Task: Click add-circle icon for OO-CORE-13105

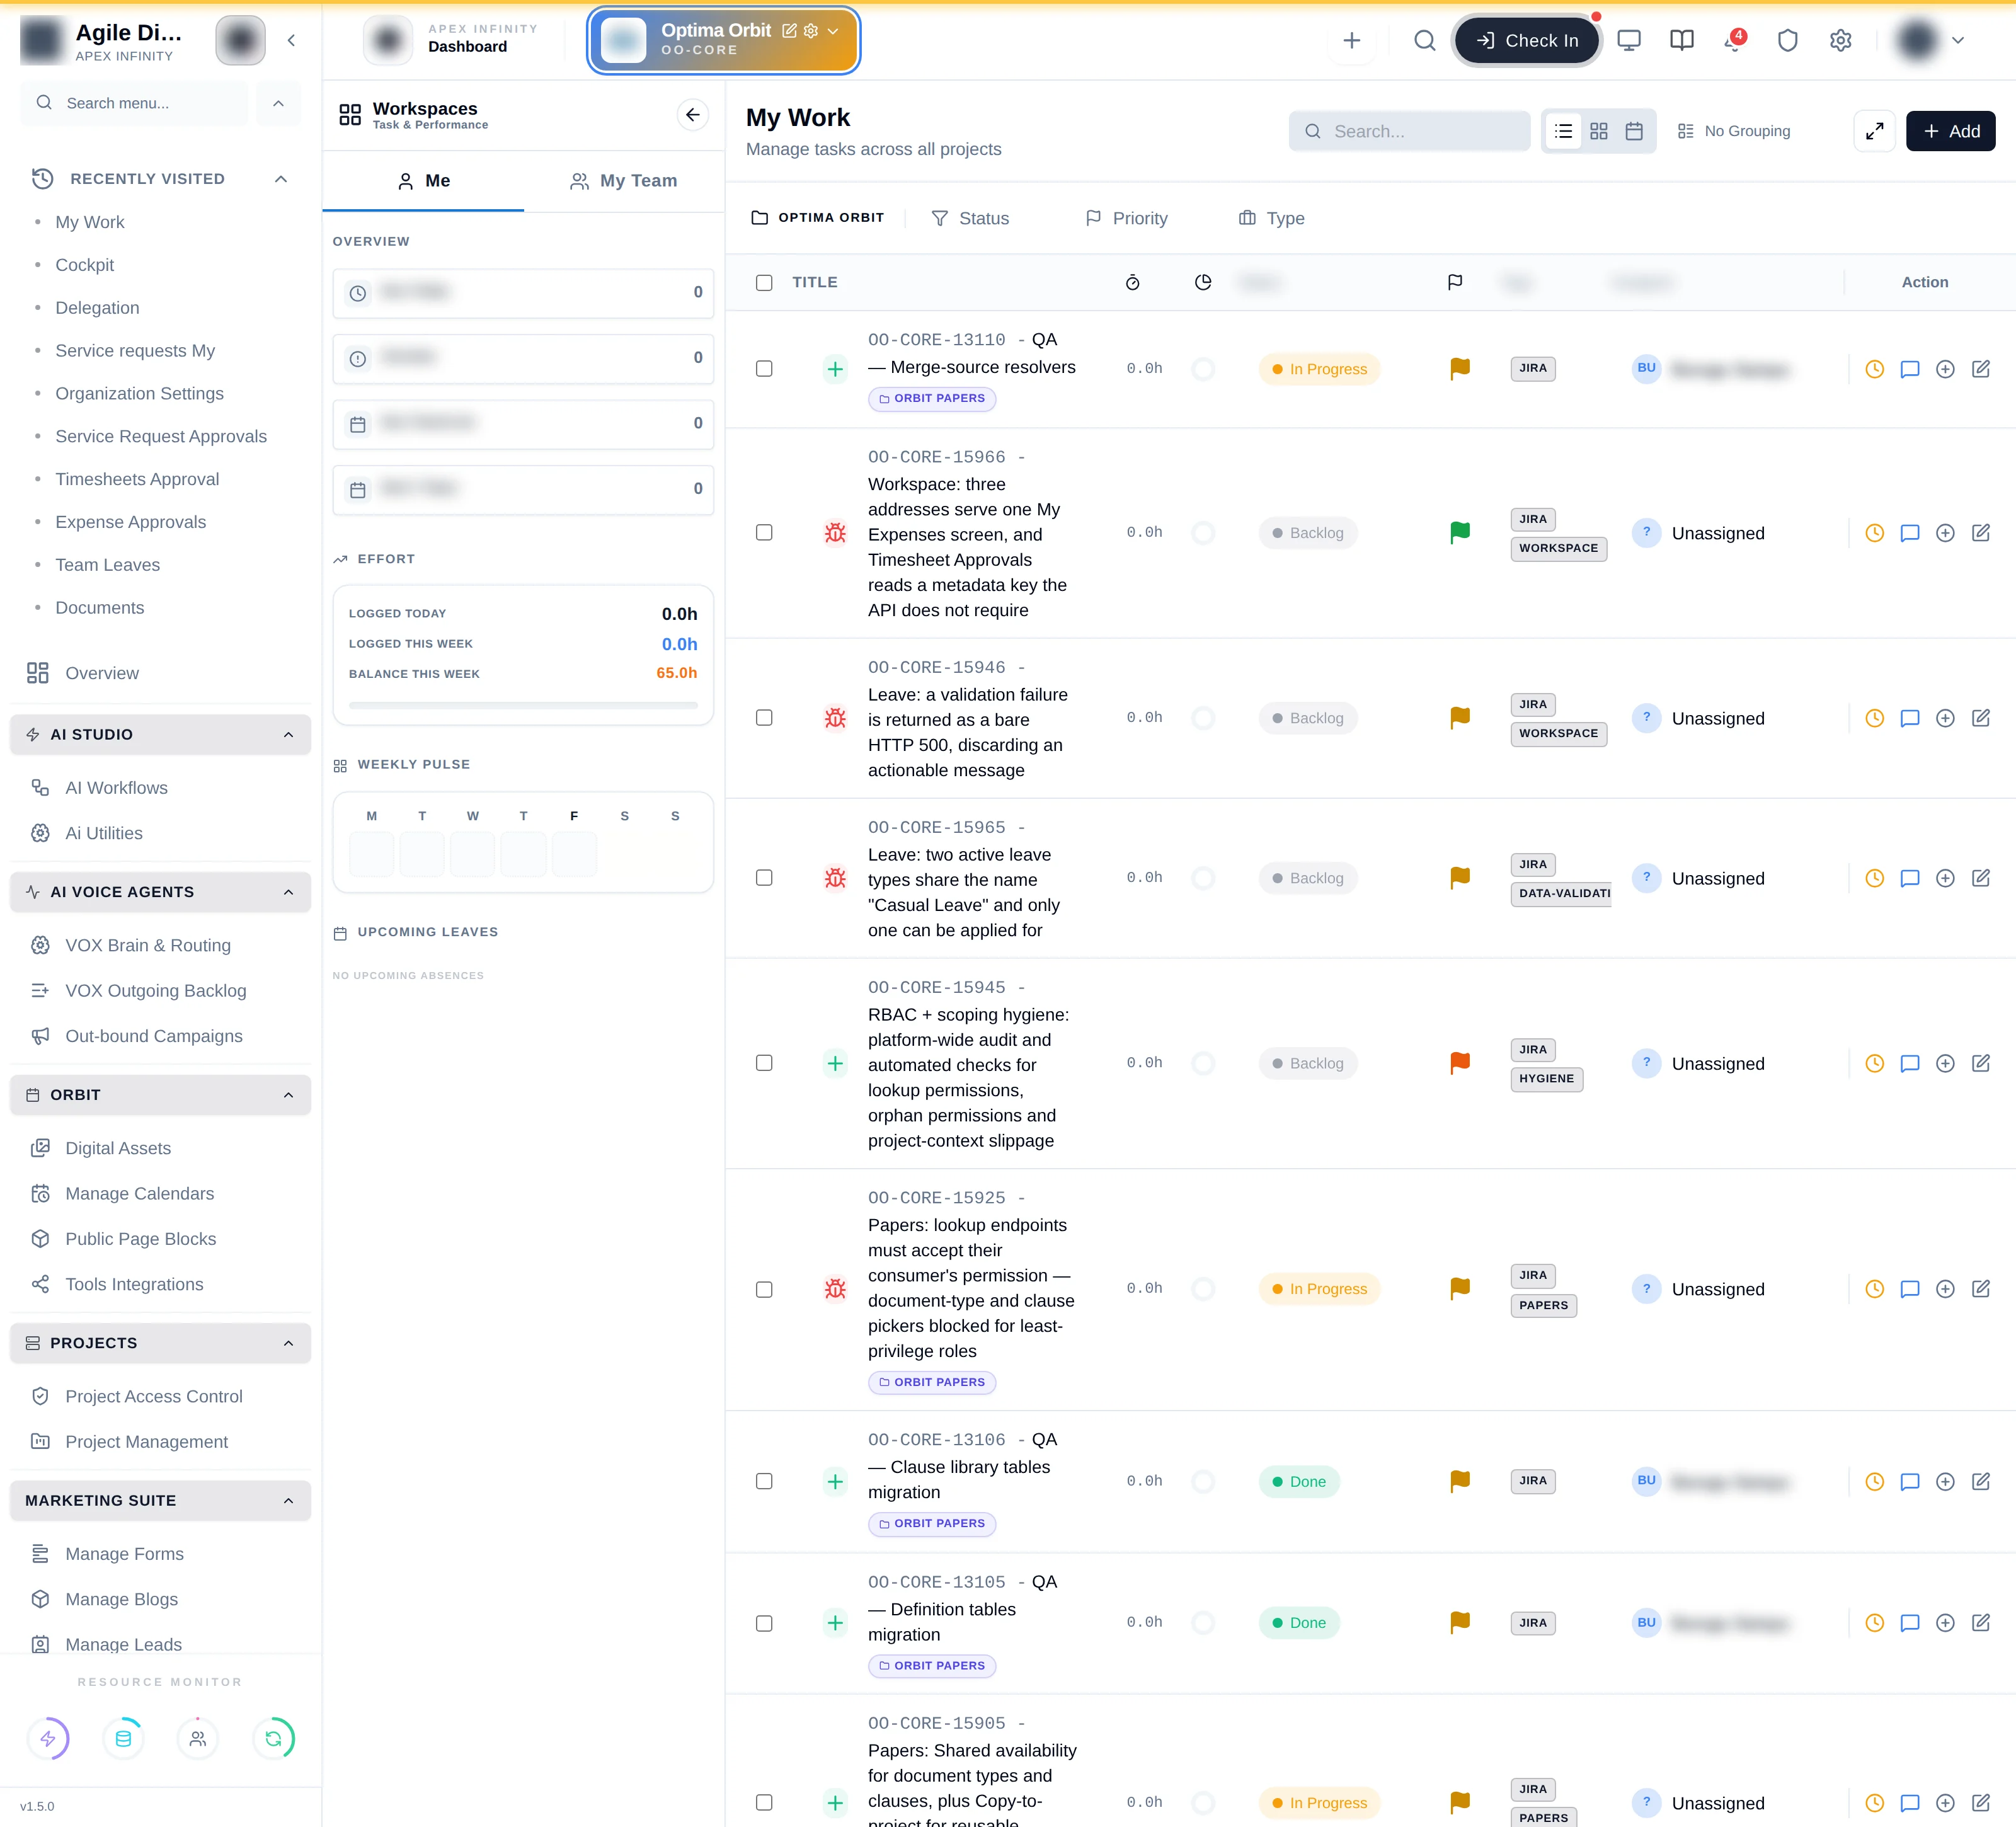Action: tap(1945, 1623)
